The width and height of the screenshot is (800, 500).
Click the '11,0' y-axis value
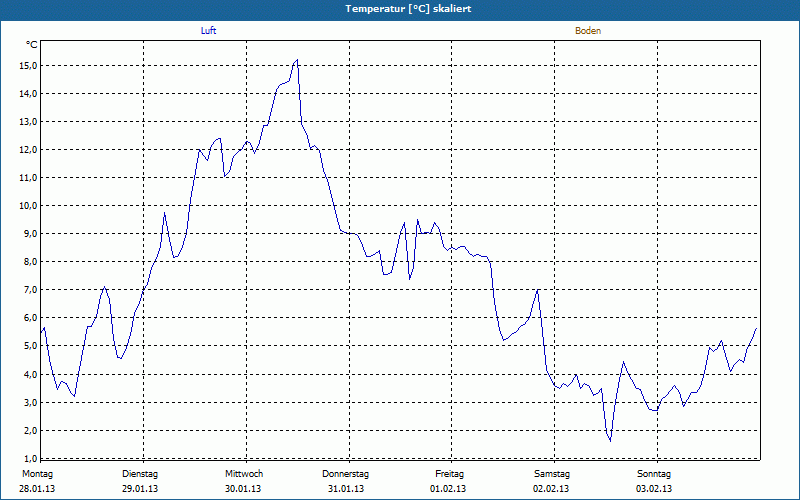pyautogui.click(x=28, y=178)
